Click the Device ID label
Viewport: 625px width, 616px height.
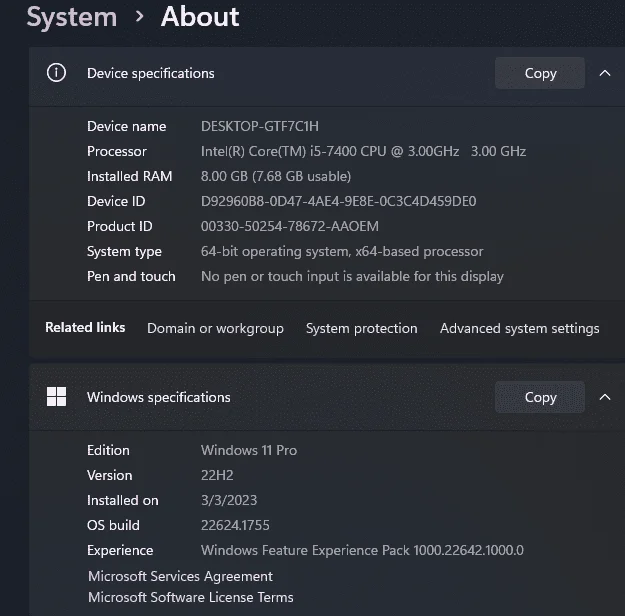116,201
